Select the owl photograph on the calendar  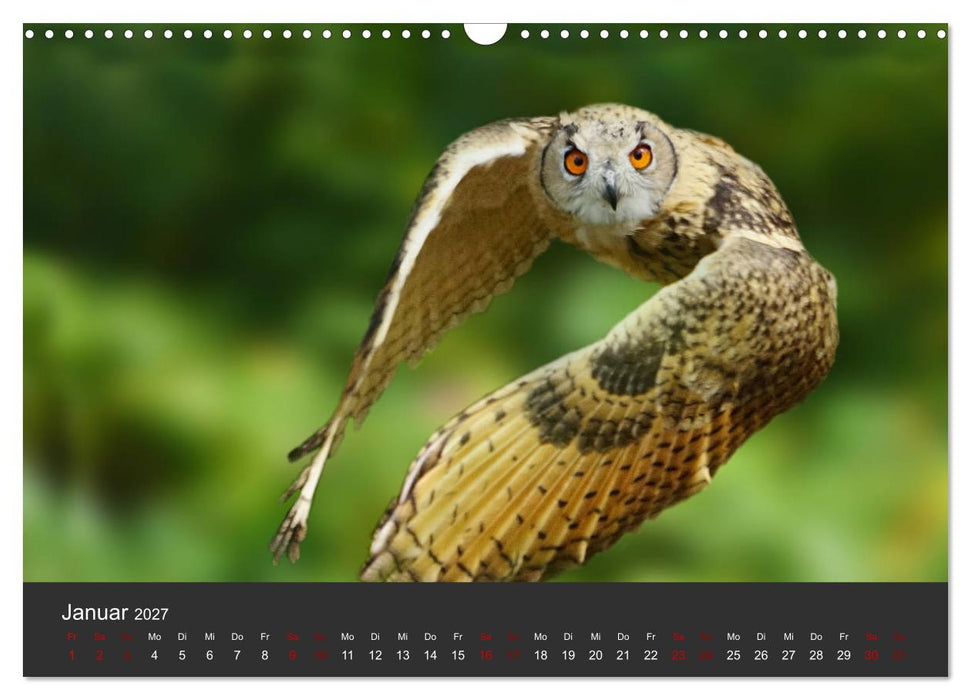[x=486, y=303]
